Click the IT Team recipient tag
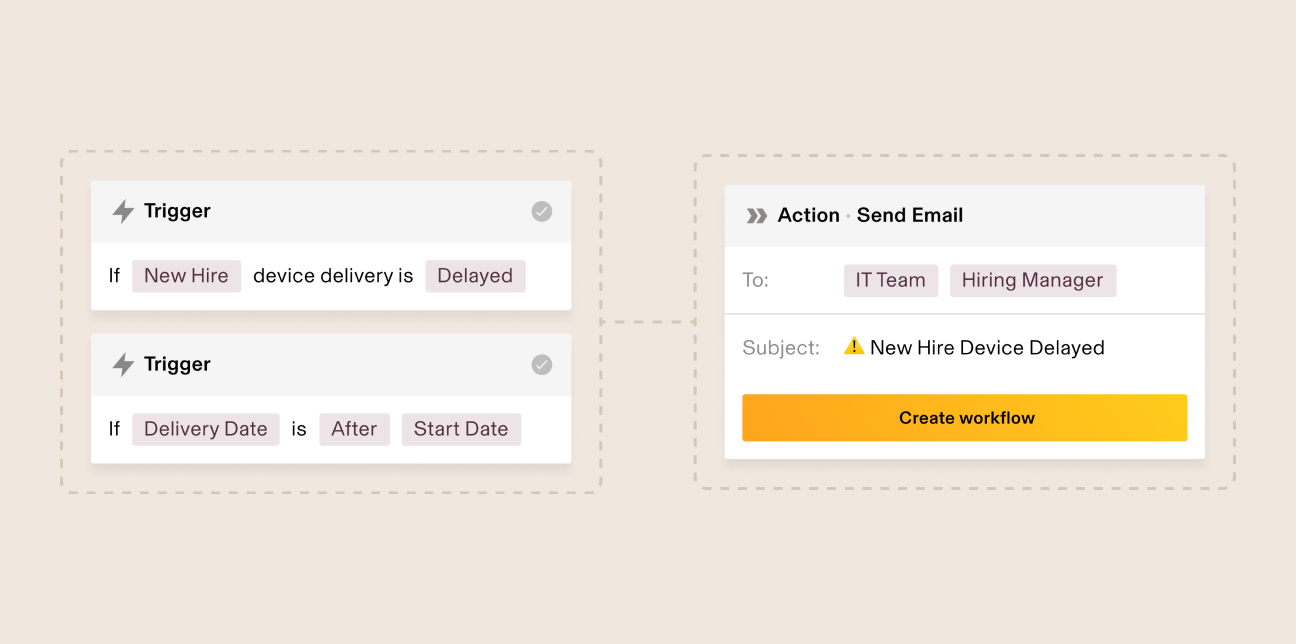The image size is (1296, 644). pos(890,281)
